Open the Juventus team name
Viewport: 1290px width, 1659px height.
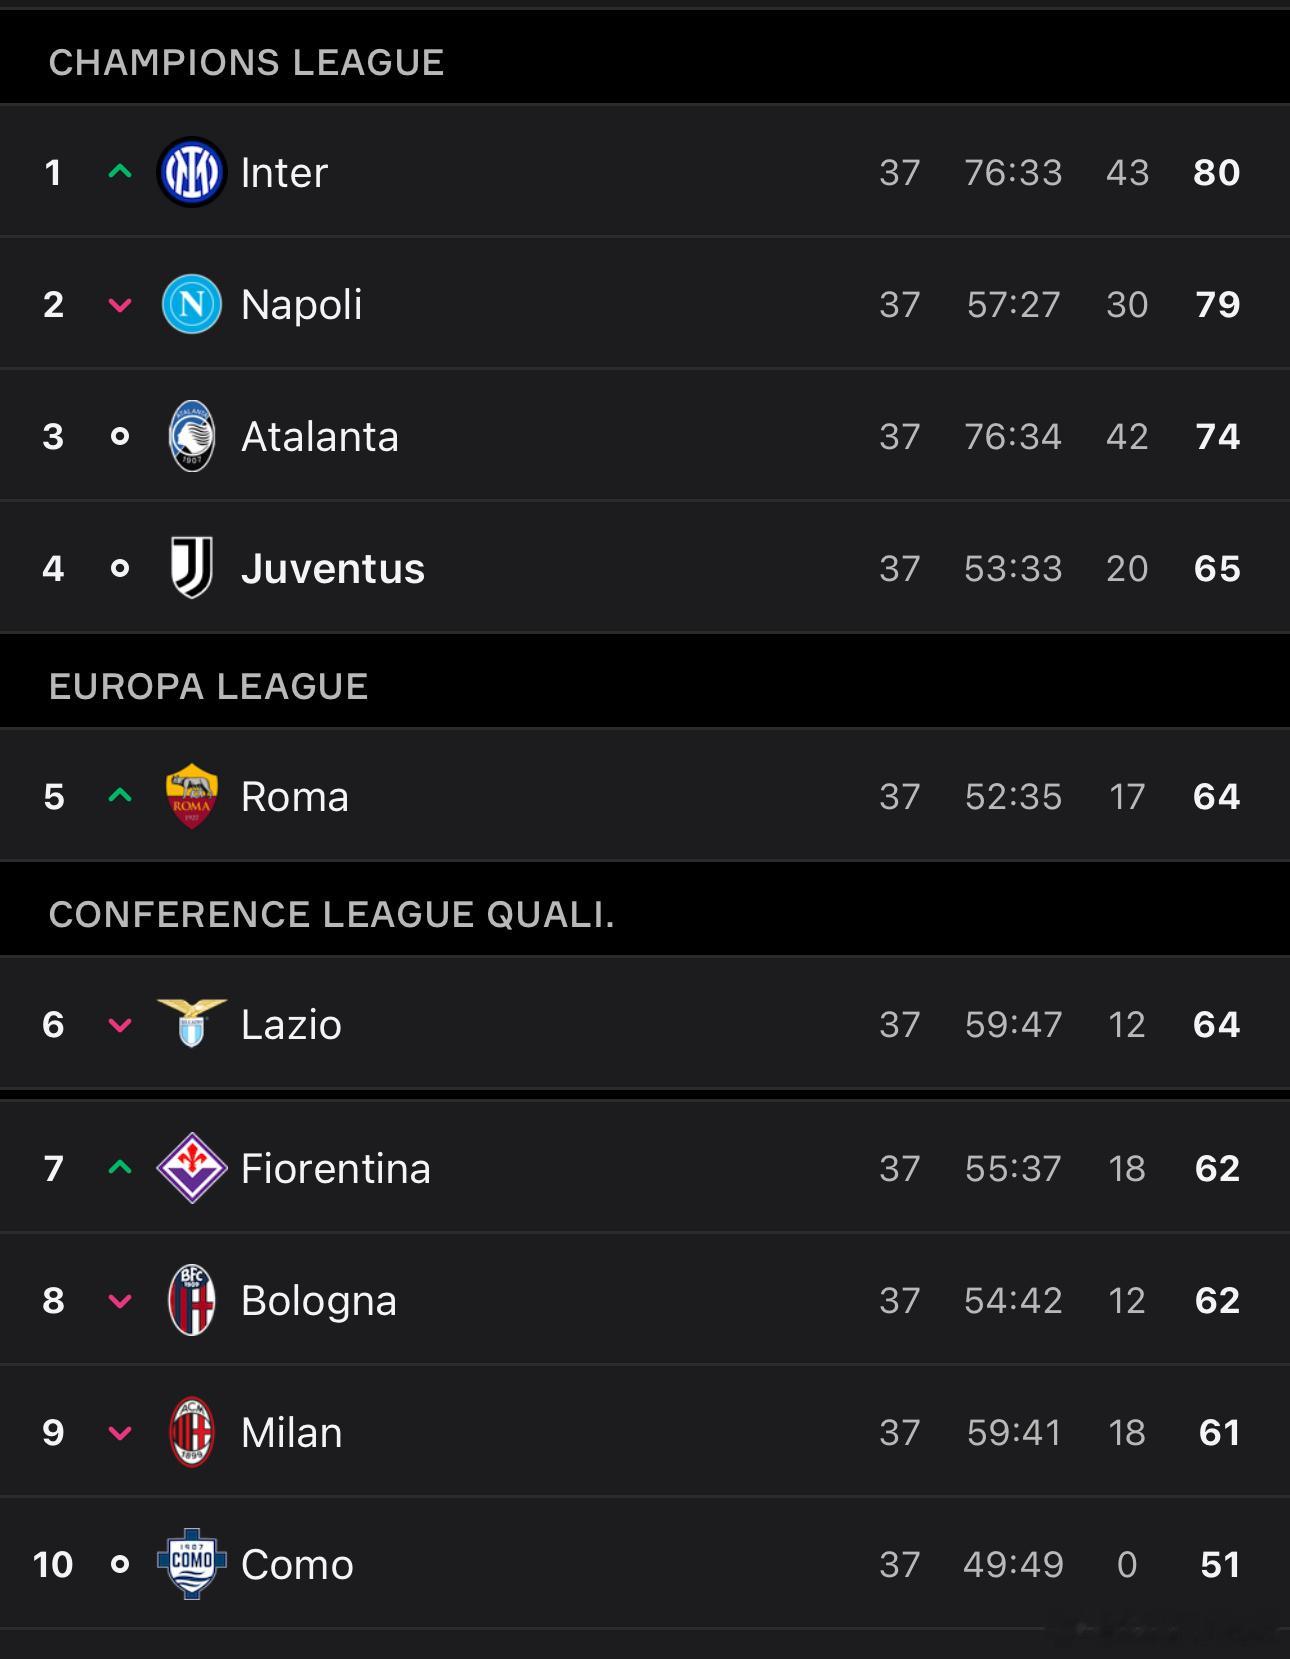tap(333, 568)
